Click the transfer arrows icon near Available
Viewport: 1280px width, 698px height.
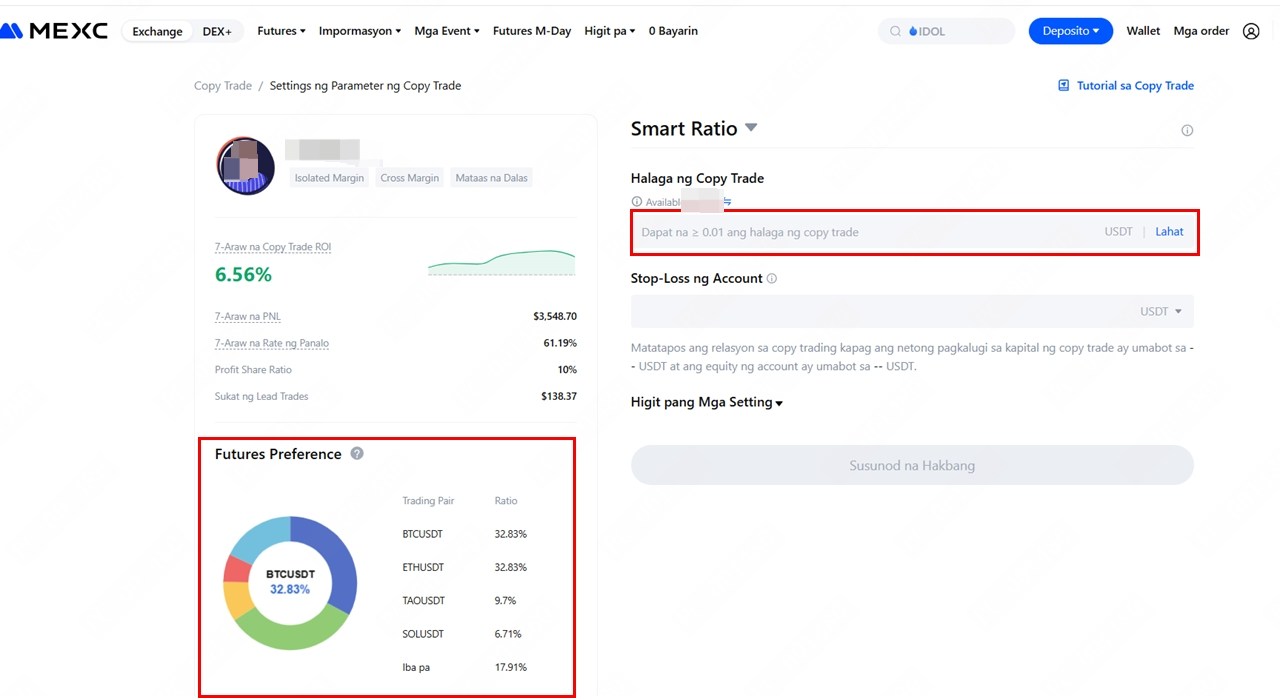click(728, 202)
